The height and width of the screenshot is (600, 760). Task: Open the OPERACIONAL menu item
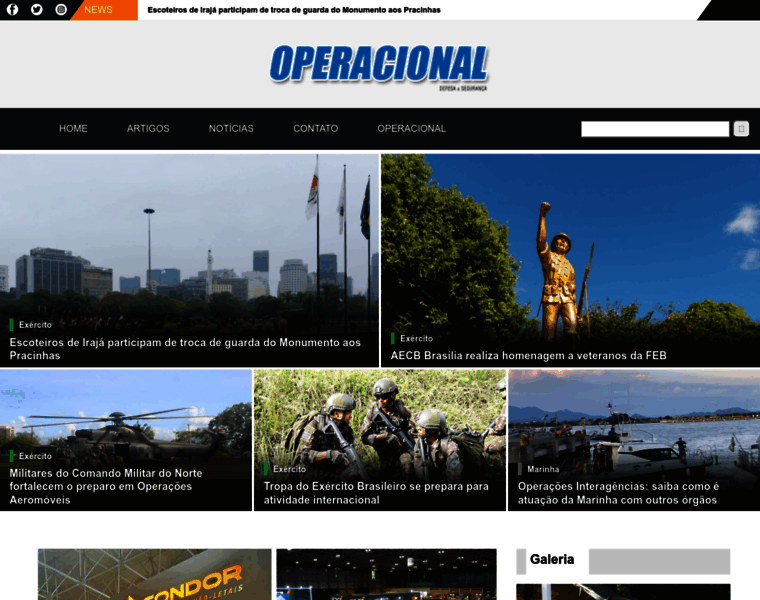click(x=412, y=128)
